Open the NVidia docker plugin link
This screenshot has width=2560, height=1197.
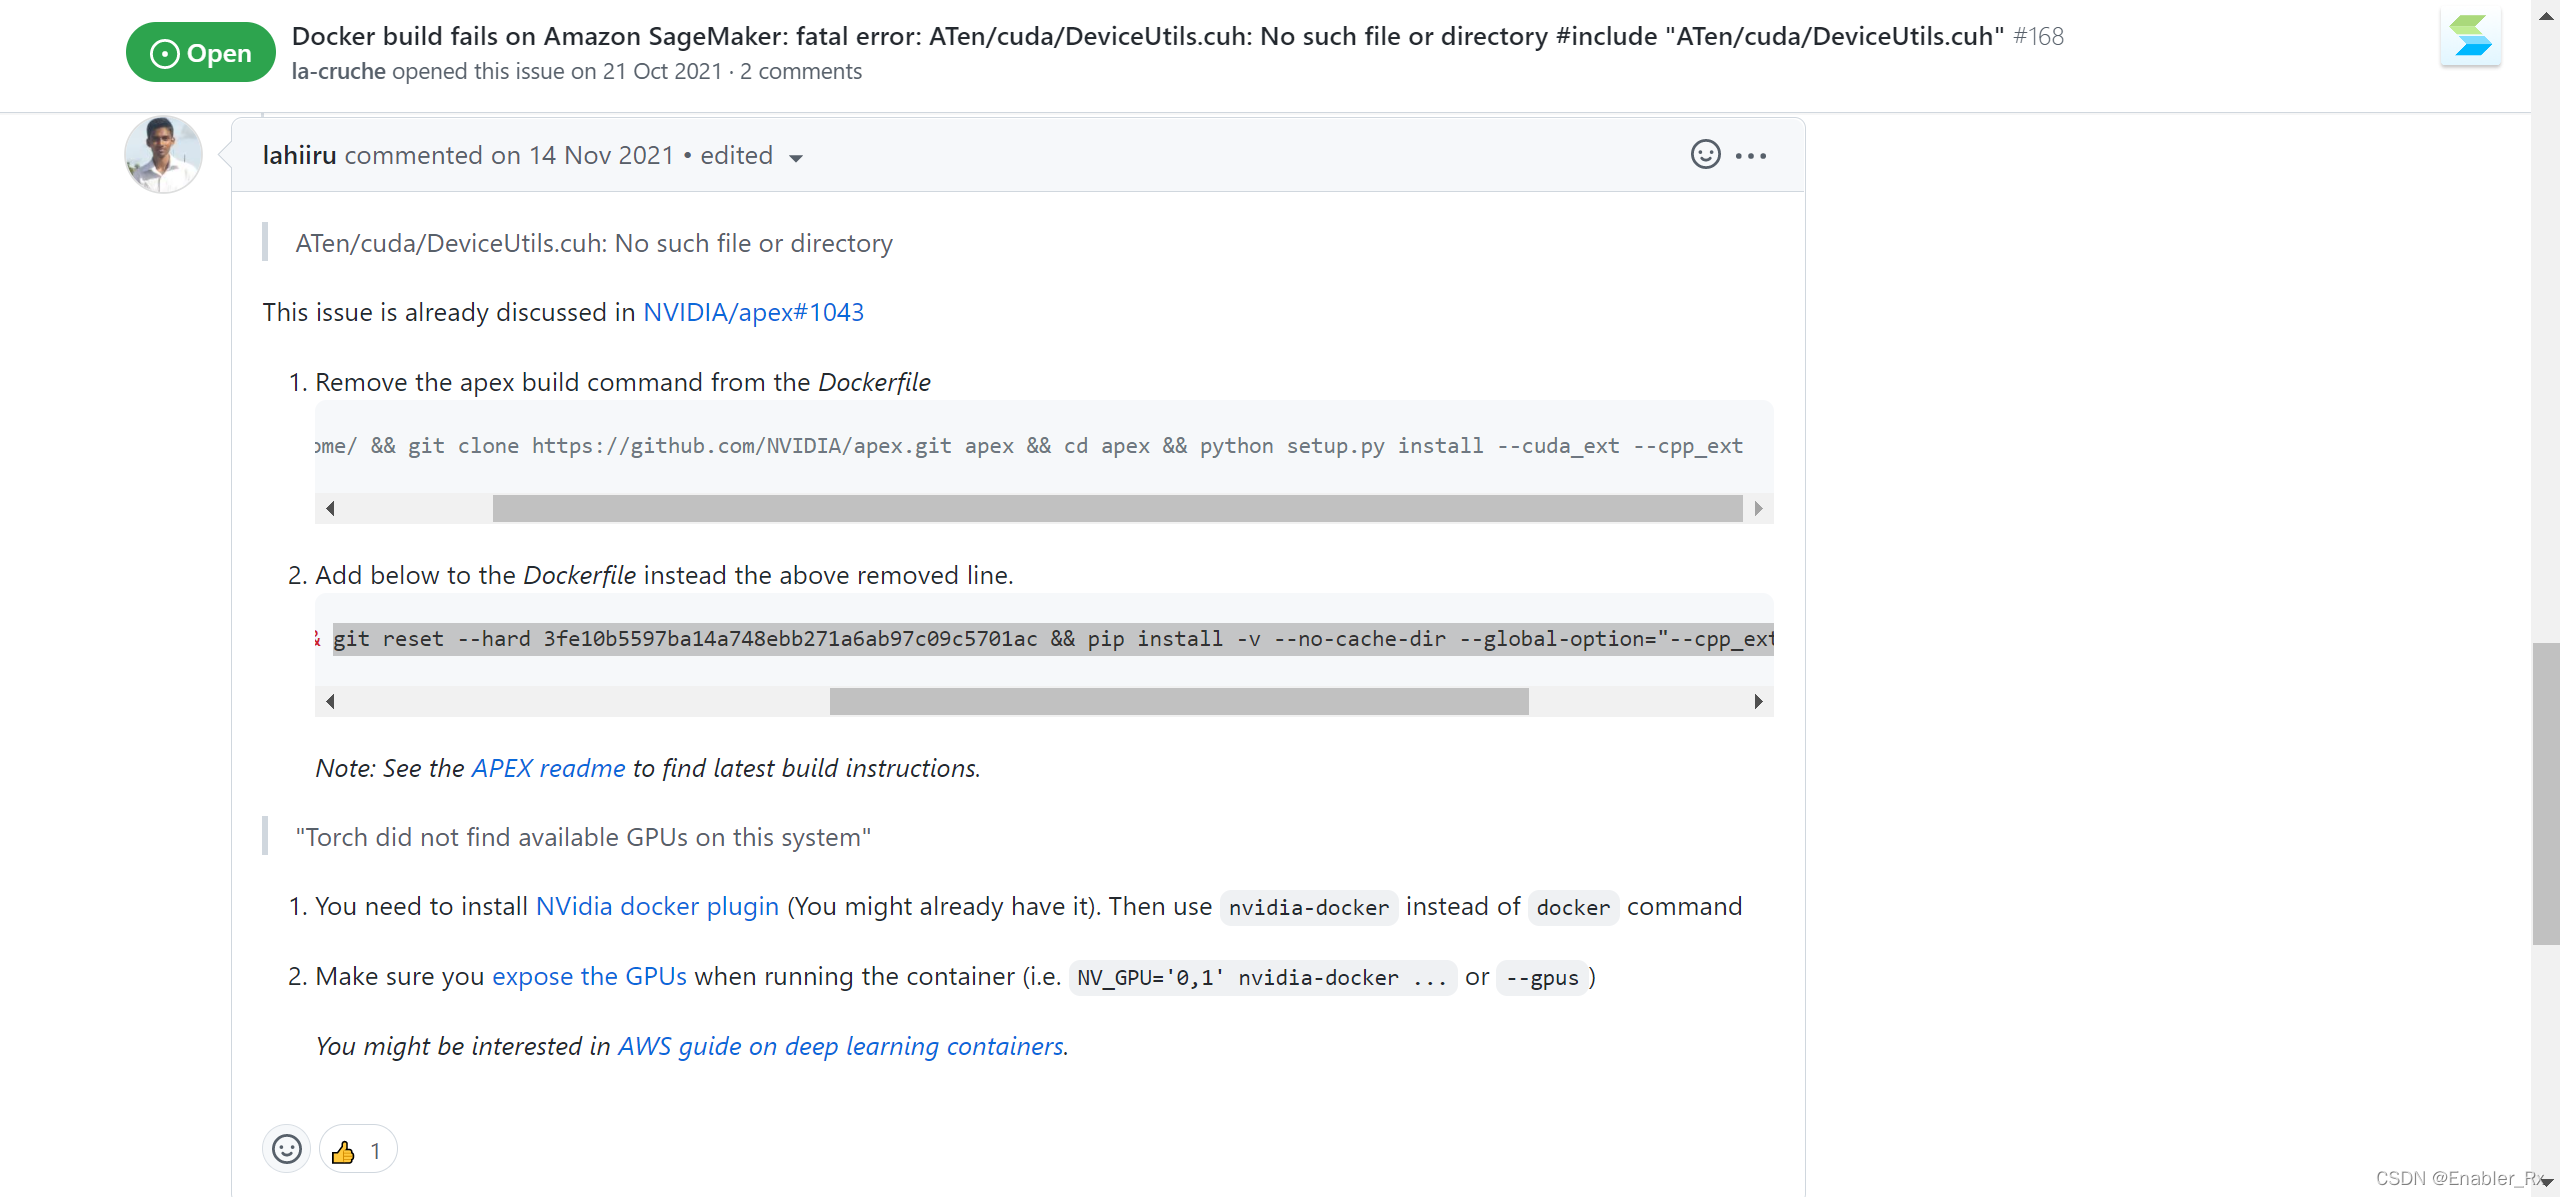tap(657, 906)
